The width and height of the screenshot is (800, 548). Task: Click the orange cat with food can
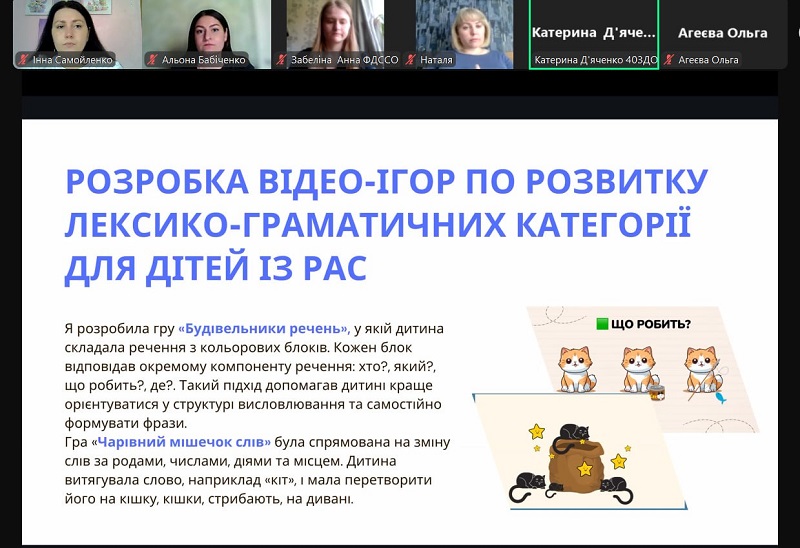(641, 371)
